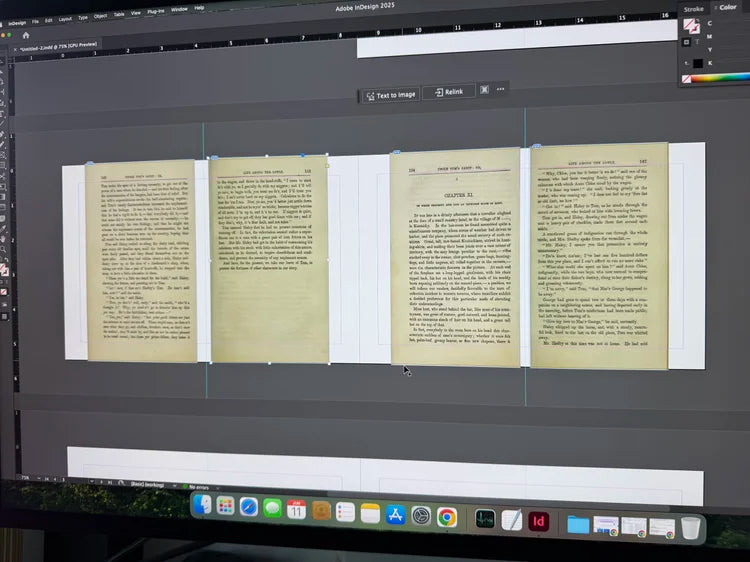Open the Plug-Ins menu
The image size is (750, 562).
[x=156, y=11]
